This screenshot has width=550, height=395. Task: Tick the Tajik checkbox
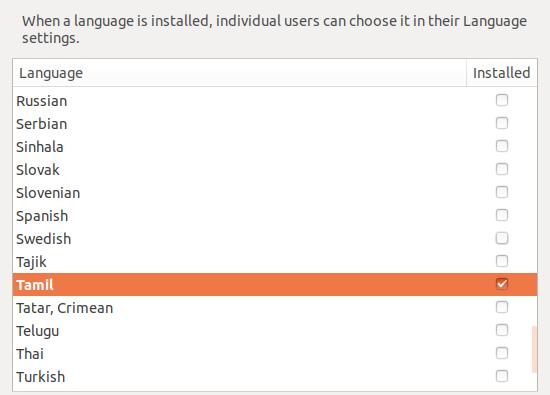pos(502,261)
